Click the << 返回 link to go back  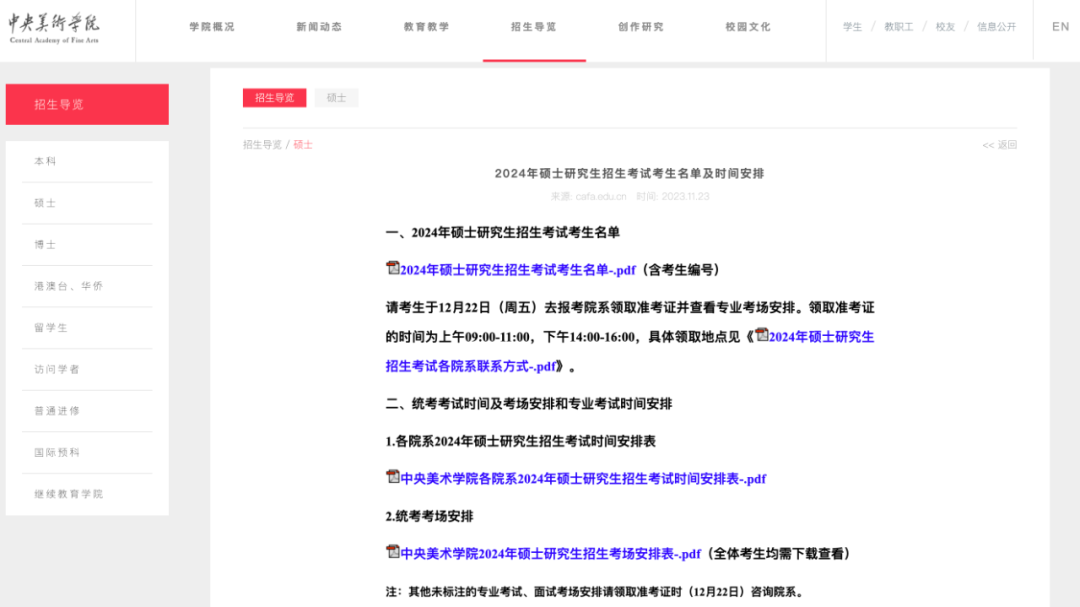click(1000, 145)
